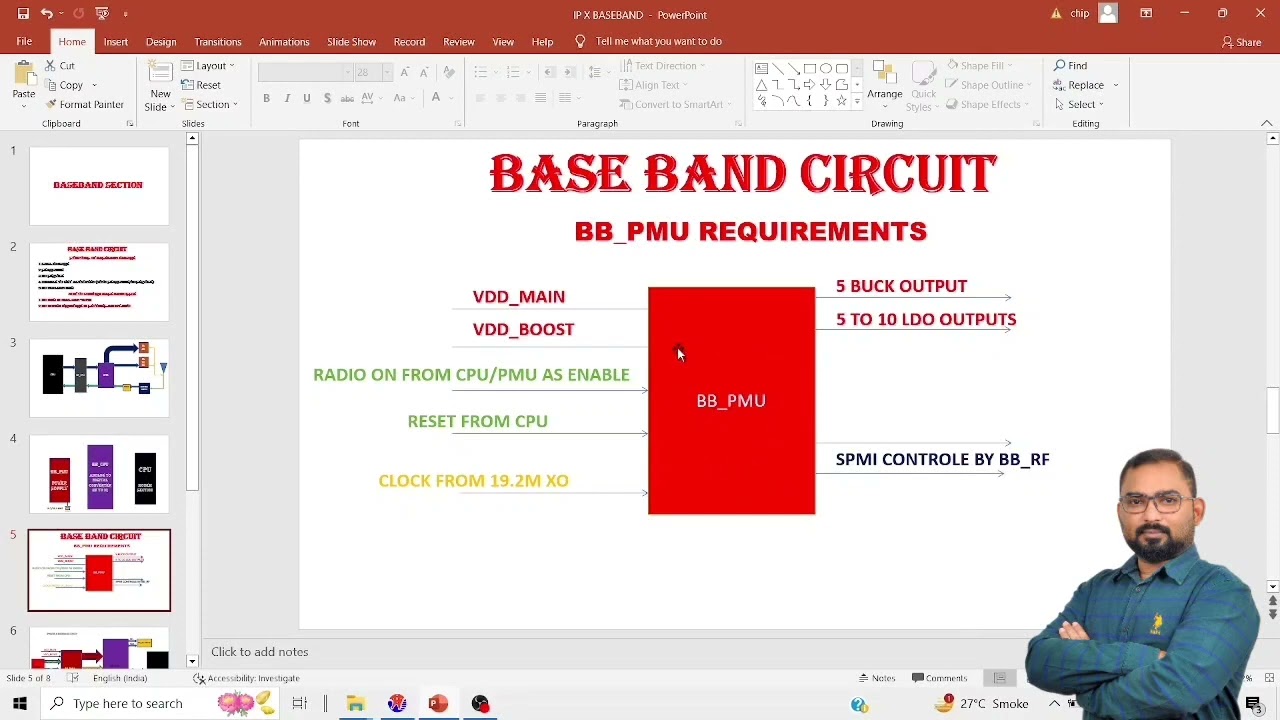Click the Share button
Viewport: 1280px width, 720px height.
1241,42
